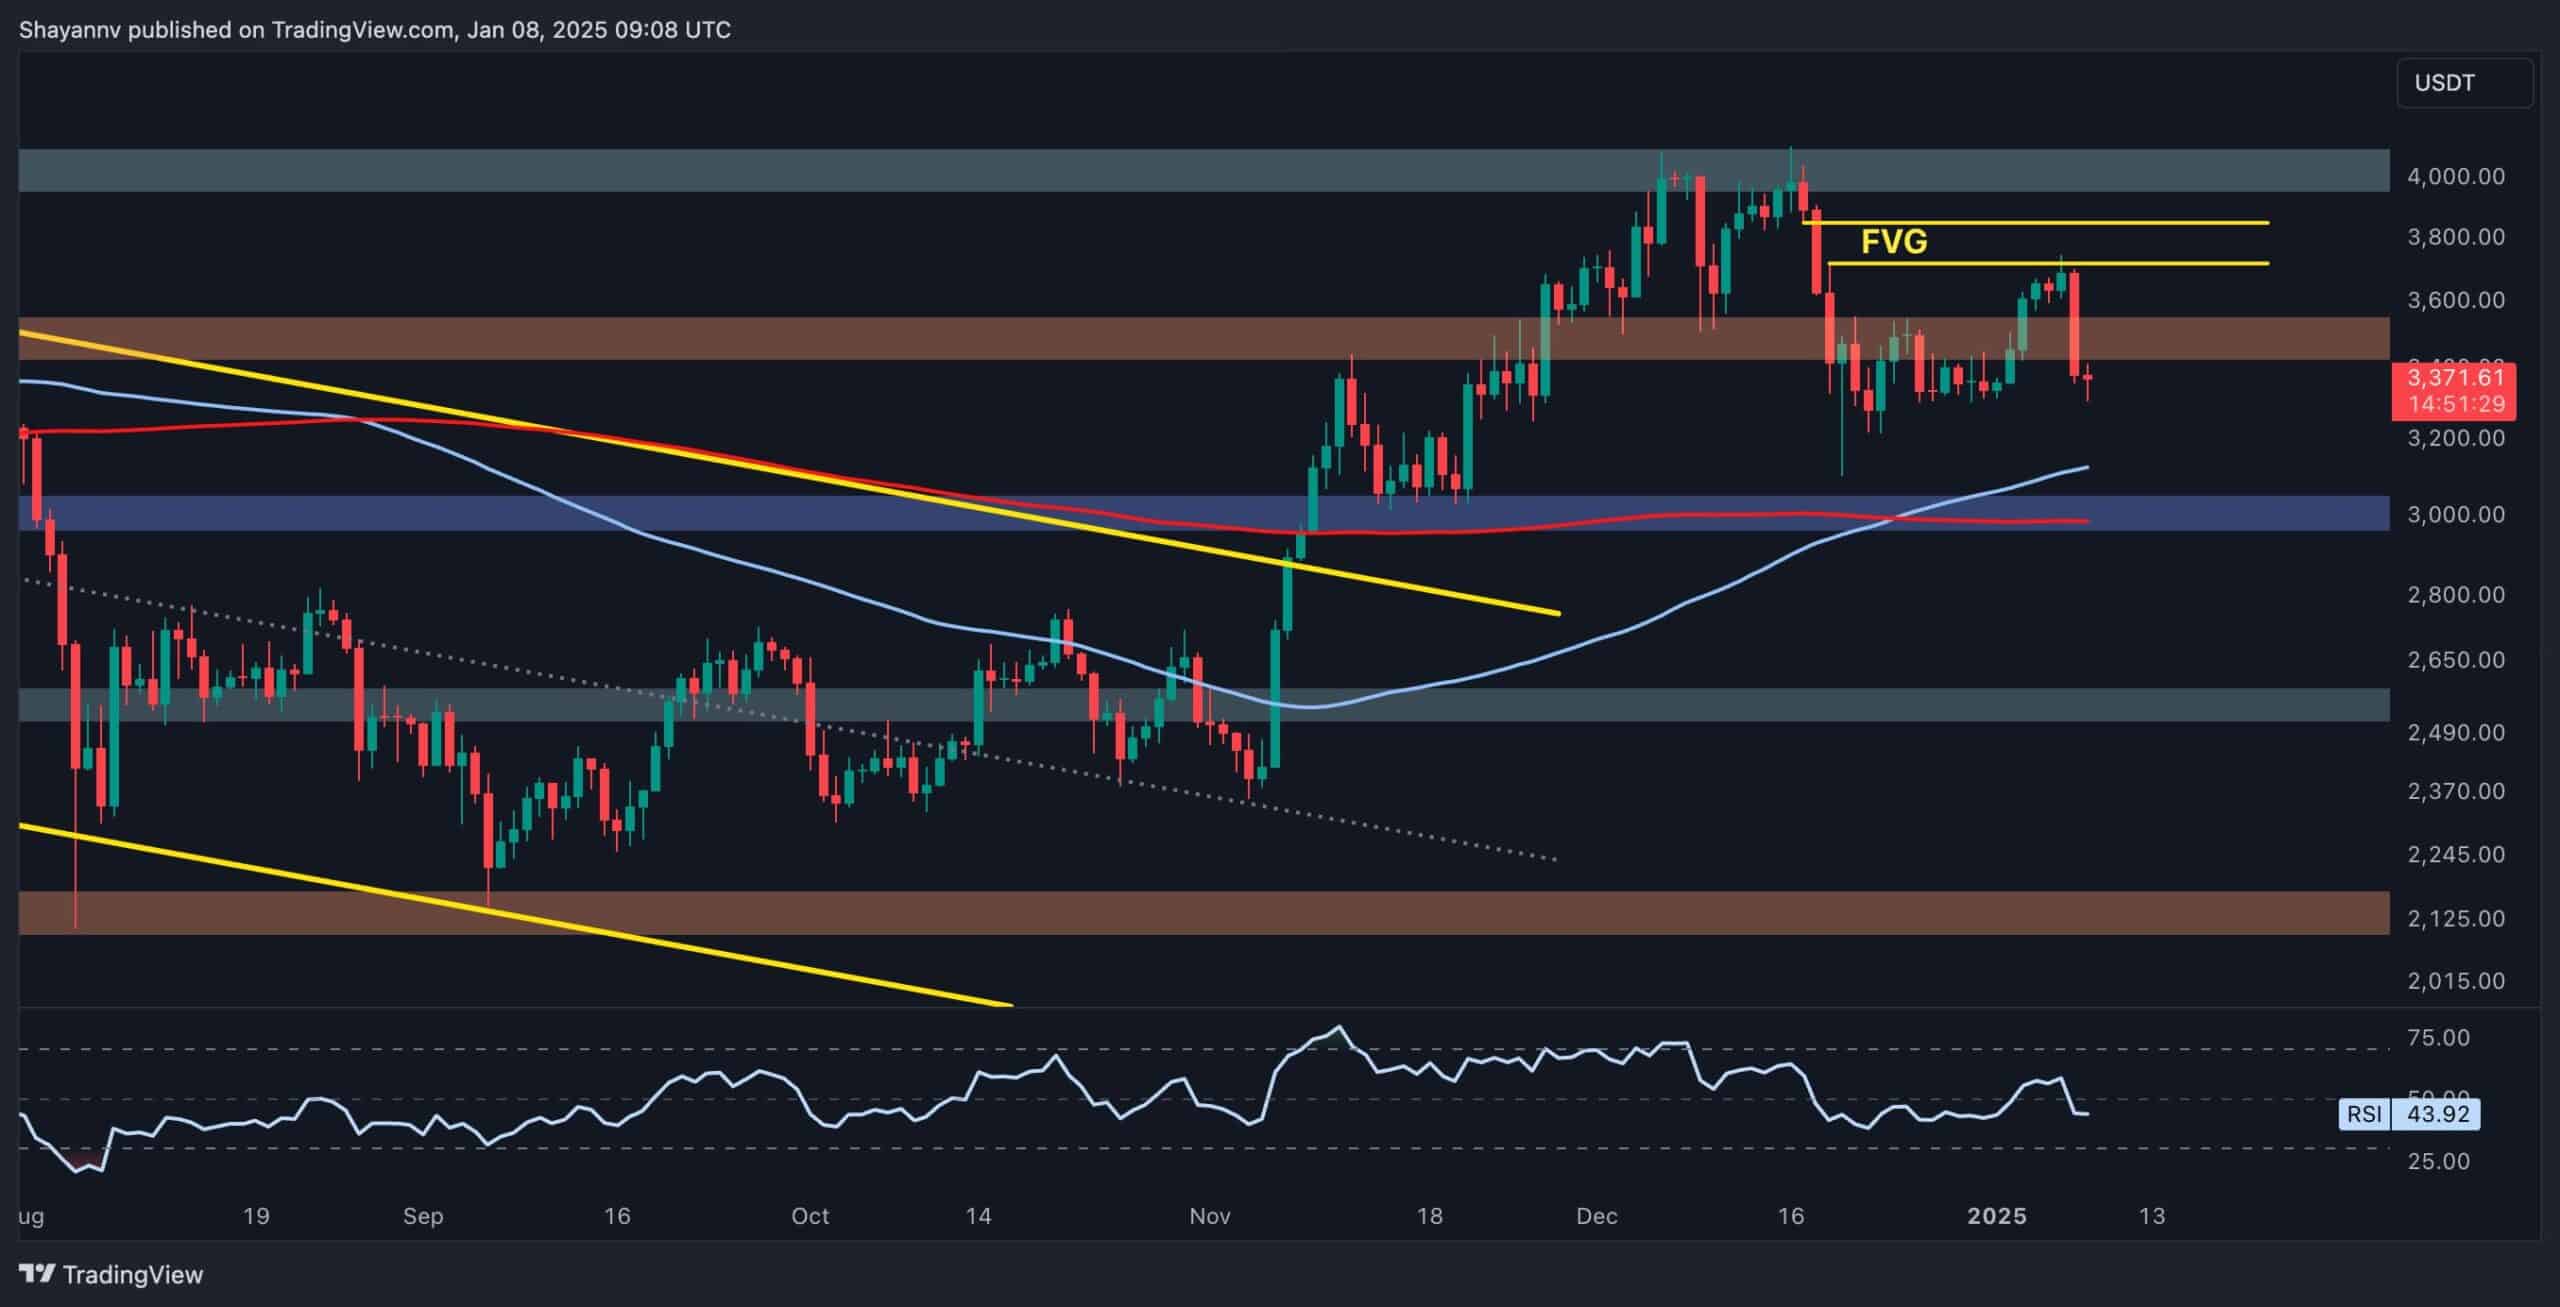Click the 4,000.00 price level label
This screenshot has height=1307, width=2560.
[2460, 176]
